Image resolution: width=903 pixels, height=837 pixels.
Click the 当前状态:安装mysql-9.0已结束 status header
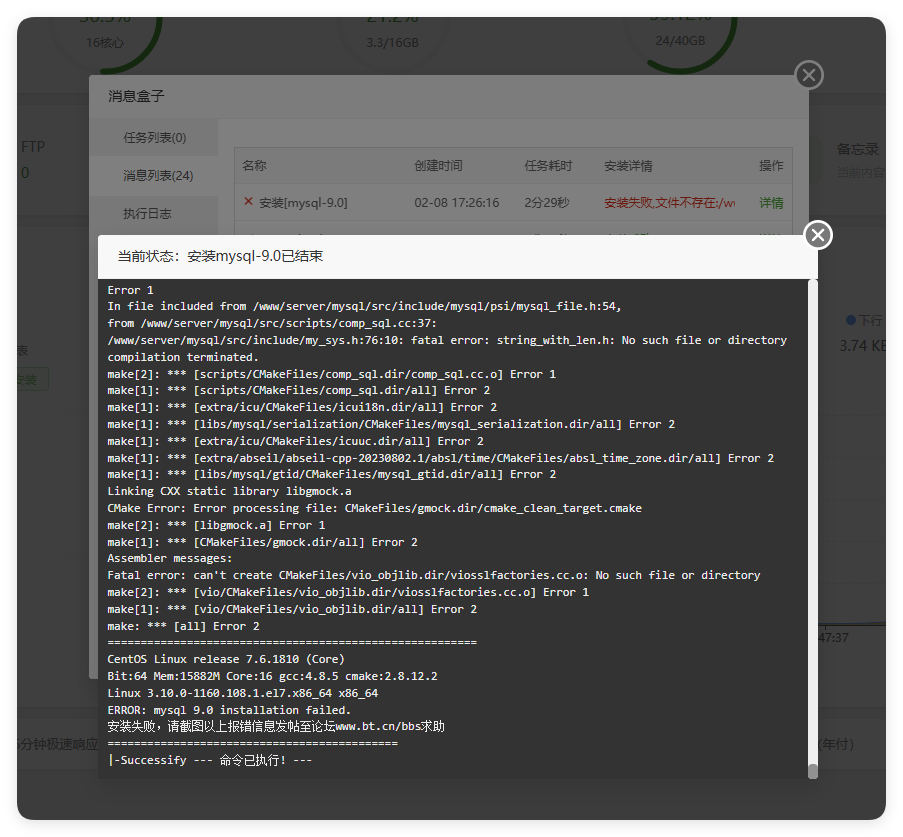click(220, 256)
